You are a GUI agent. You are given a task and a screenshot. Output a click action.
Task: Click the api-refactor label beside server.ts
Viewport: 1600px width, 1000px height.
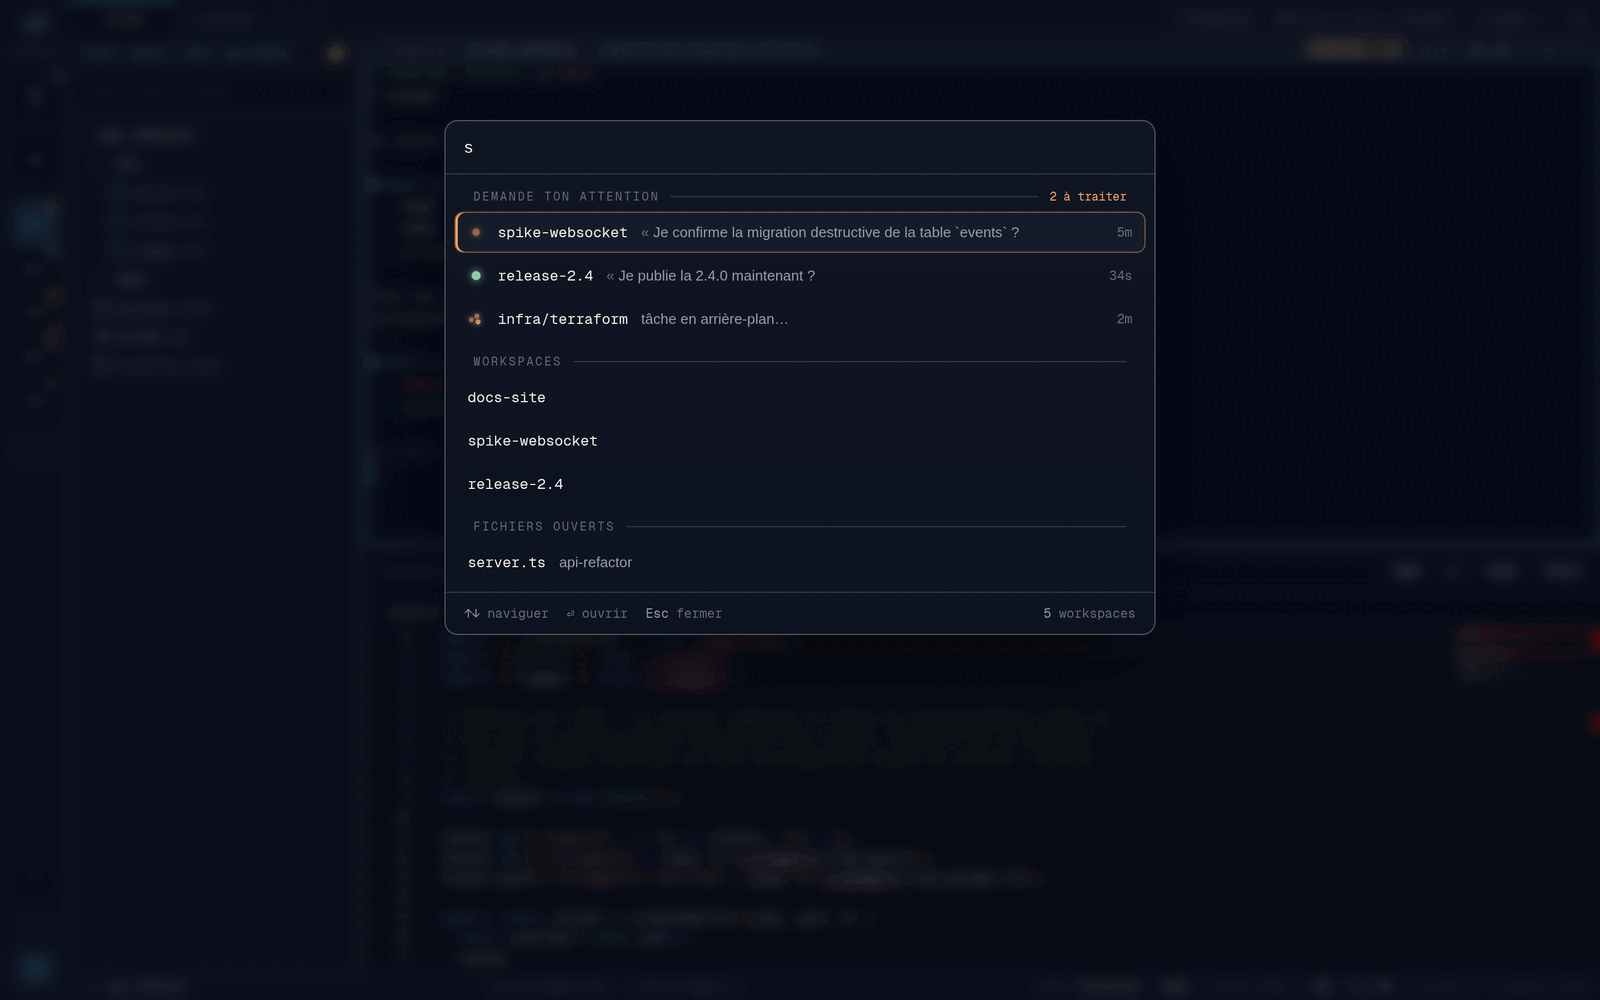(x=595, y=563)
